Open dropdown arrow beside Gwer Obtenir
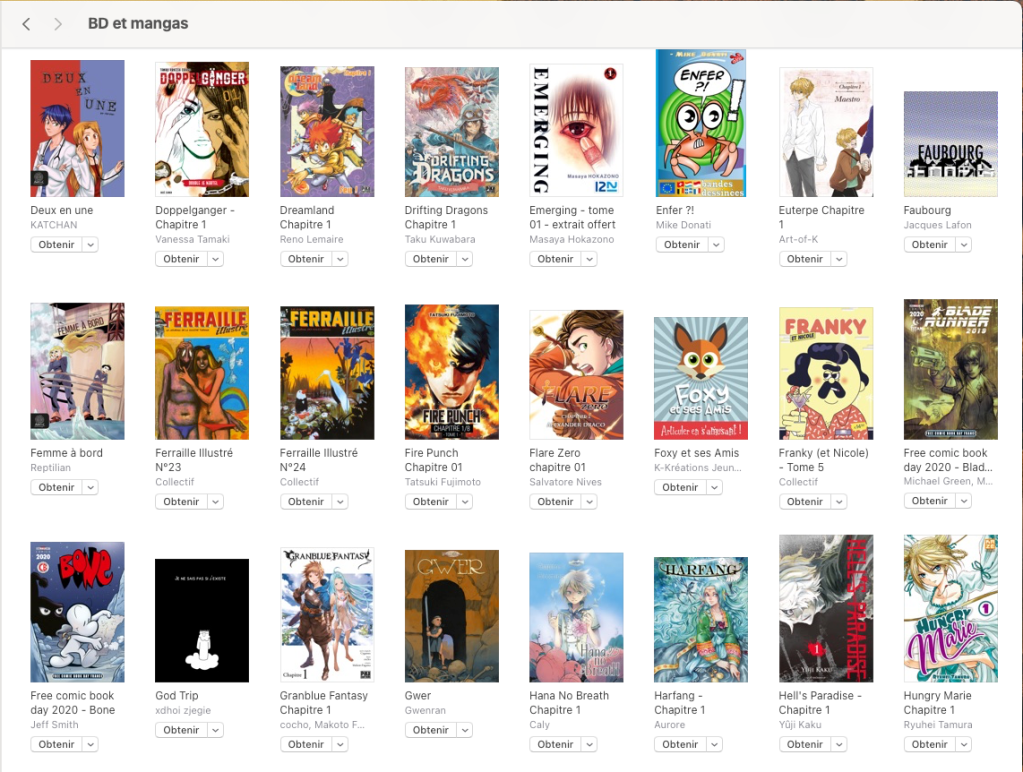The image size is (1023, 772). tap(465, 730)
